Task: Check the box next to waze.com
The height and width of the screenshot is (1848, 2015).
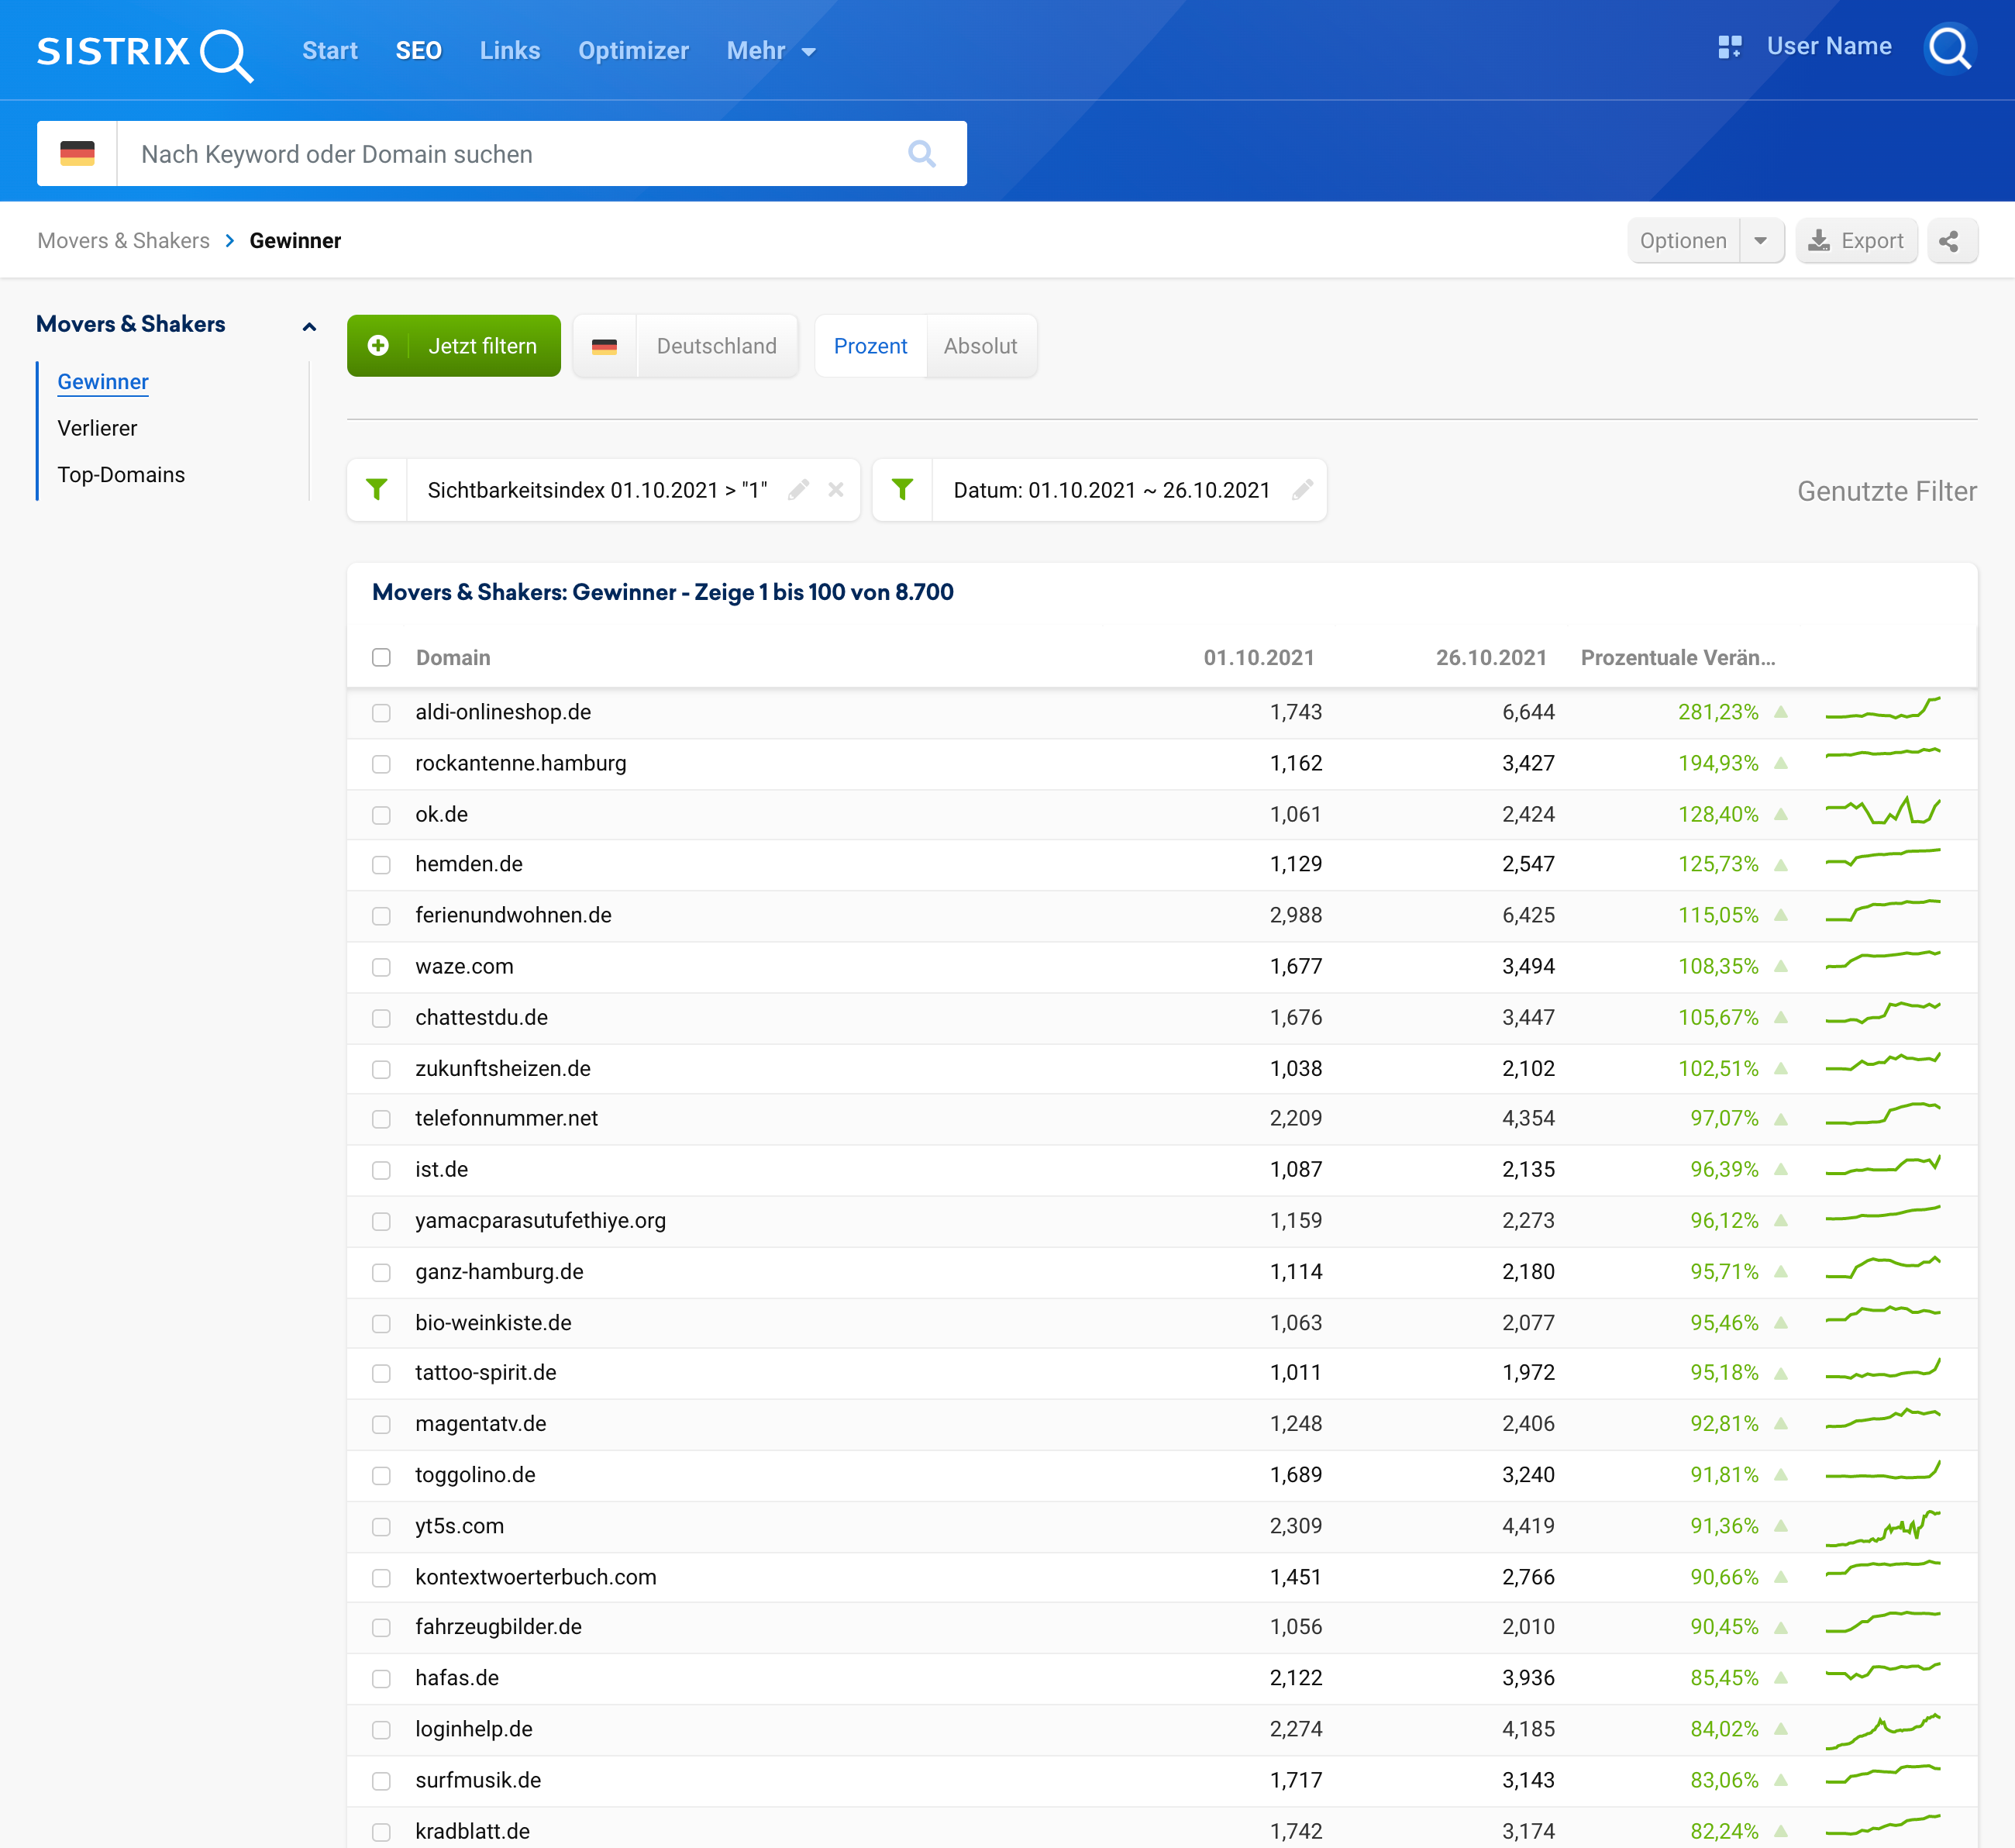Action: [381, 967]
